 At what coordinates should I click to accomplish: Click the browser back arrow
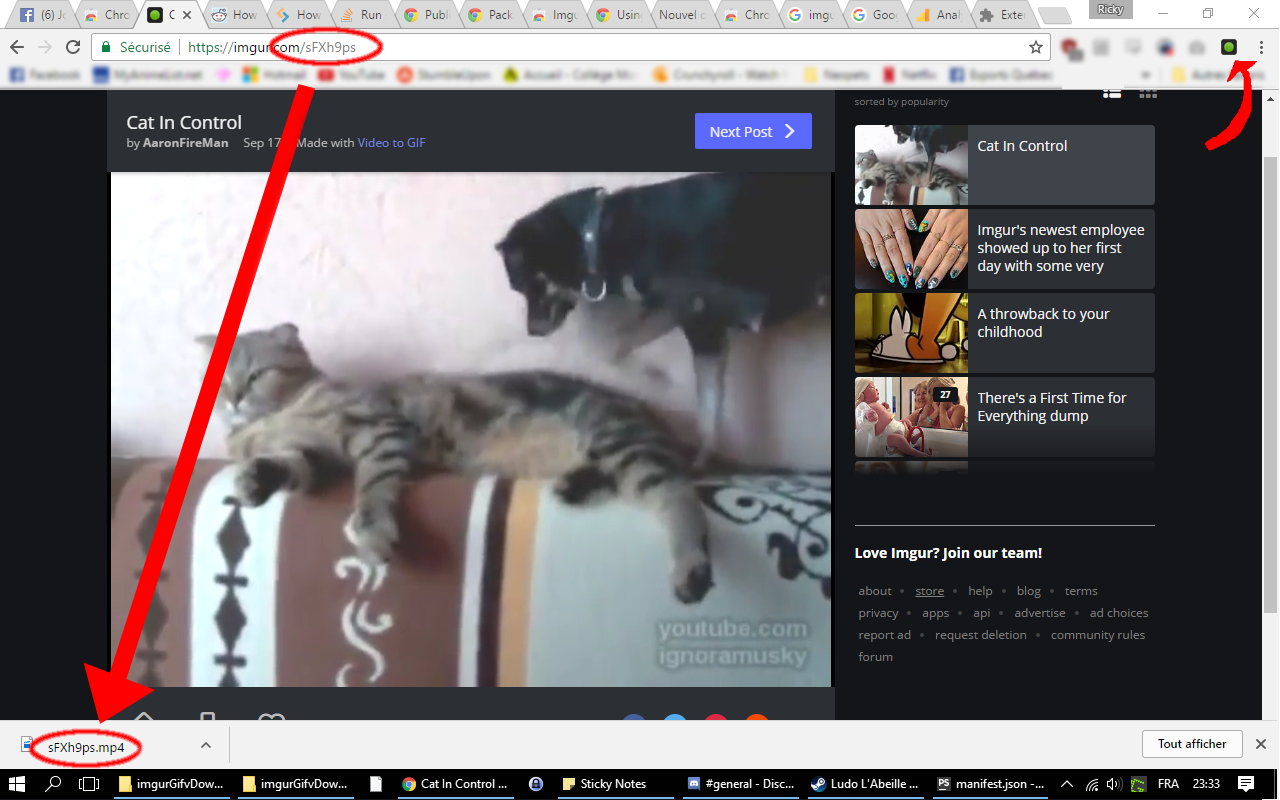(x=17, y=46)
